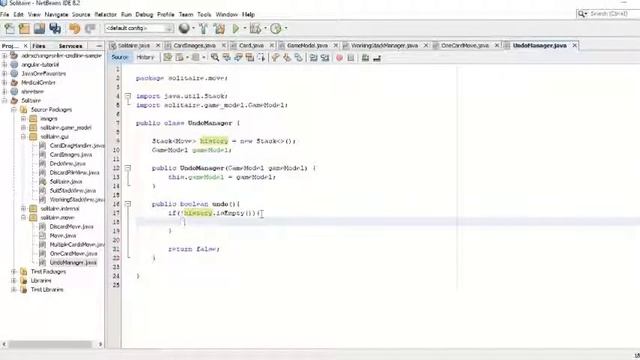Click the Find Previous Occurrence icon
The image size is (640, 360).
(227, 58)
